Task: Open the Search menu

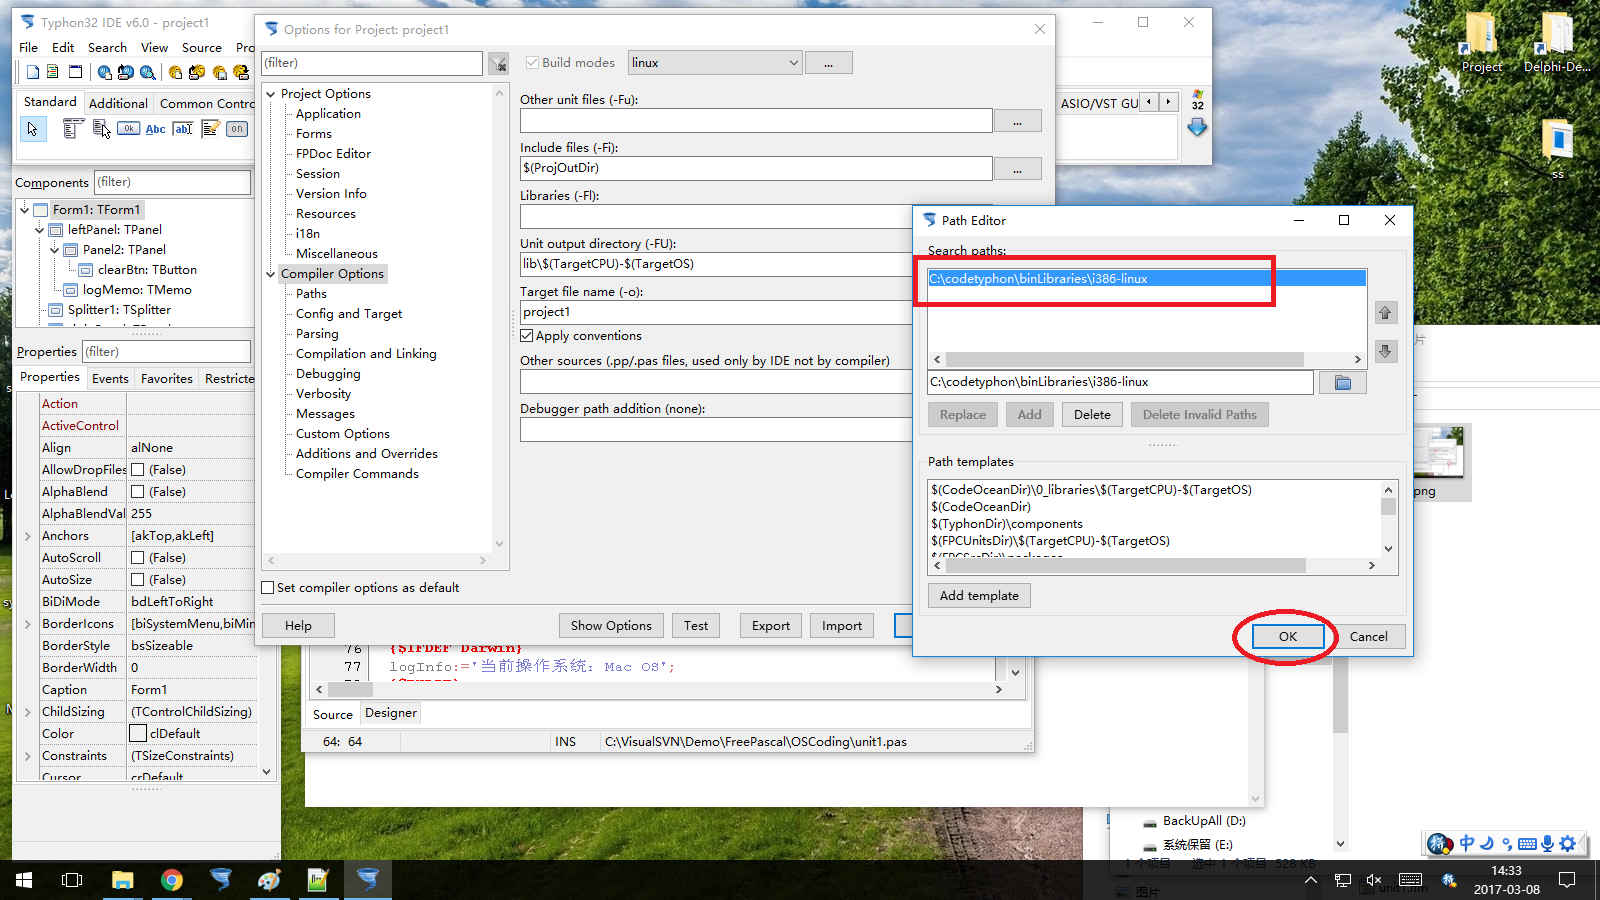Action: tap(107, 48)
